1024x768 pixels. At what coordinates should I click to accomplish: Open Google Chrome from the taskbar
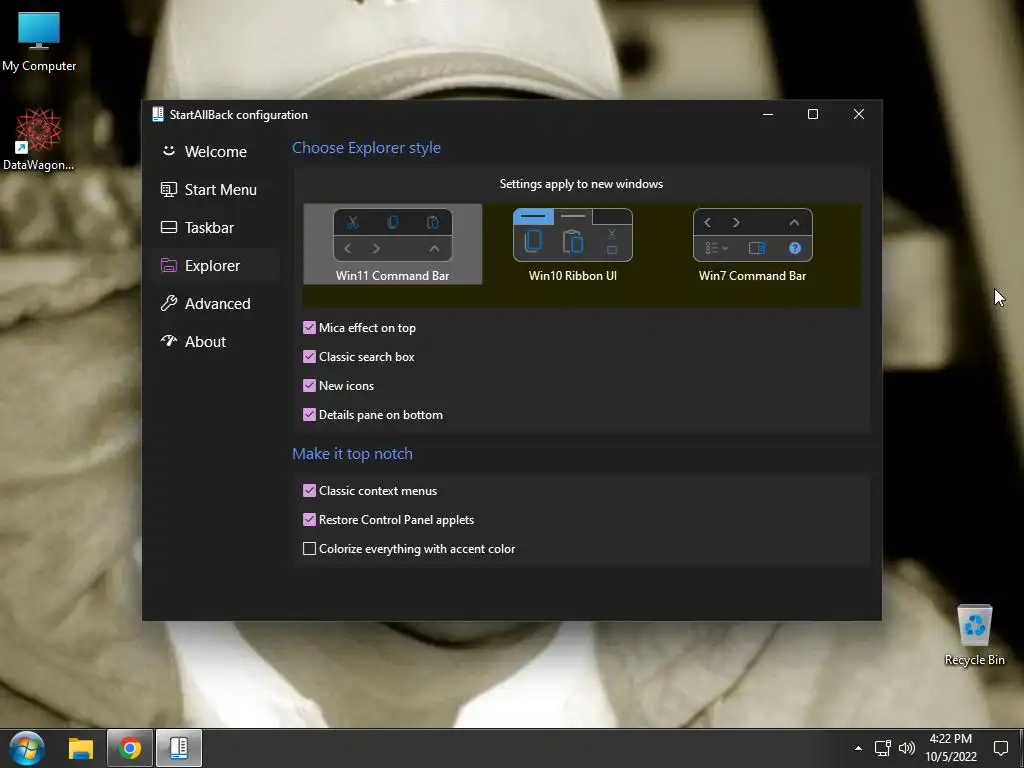pyautogui.click(x=130, y=748)
